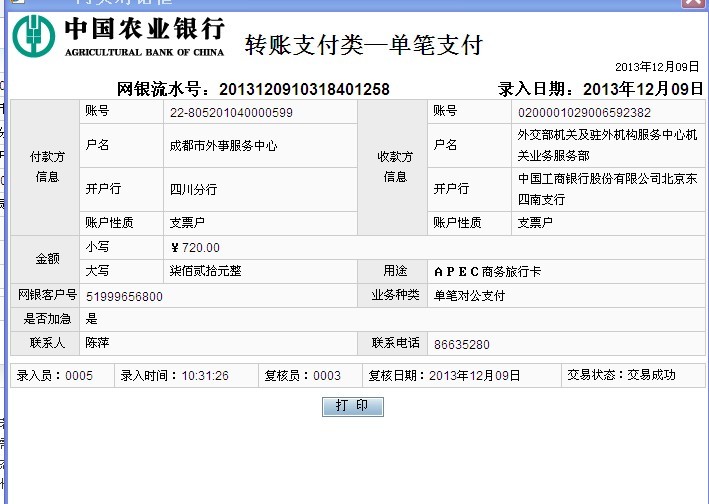Click the 录入日期 2013年12月09日 header

pos(600,89)
